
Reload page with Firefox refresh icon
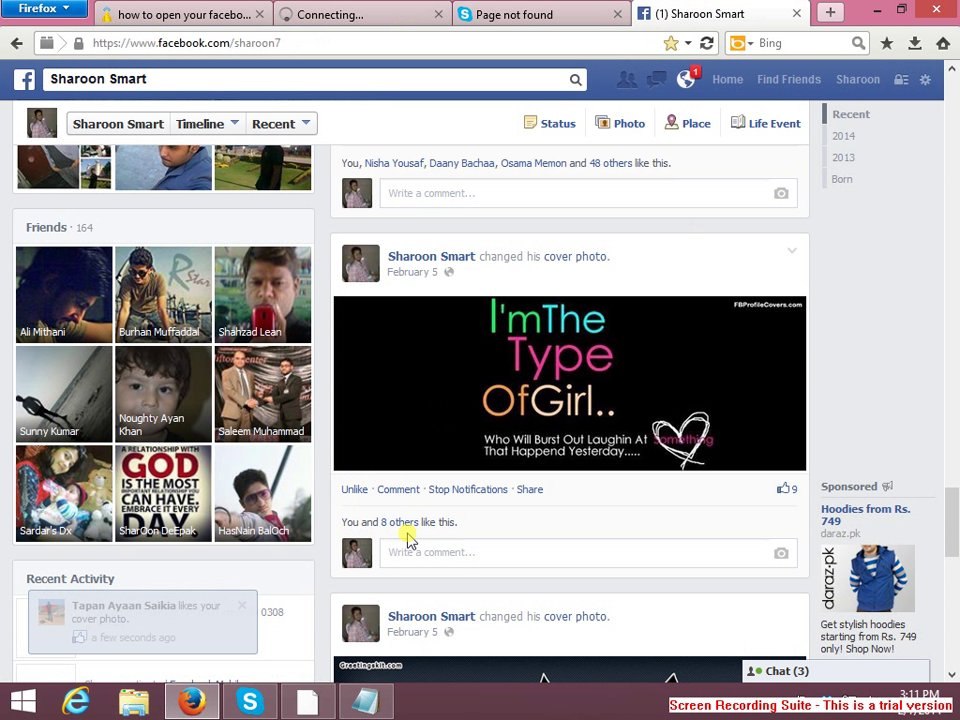707,43
